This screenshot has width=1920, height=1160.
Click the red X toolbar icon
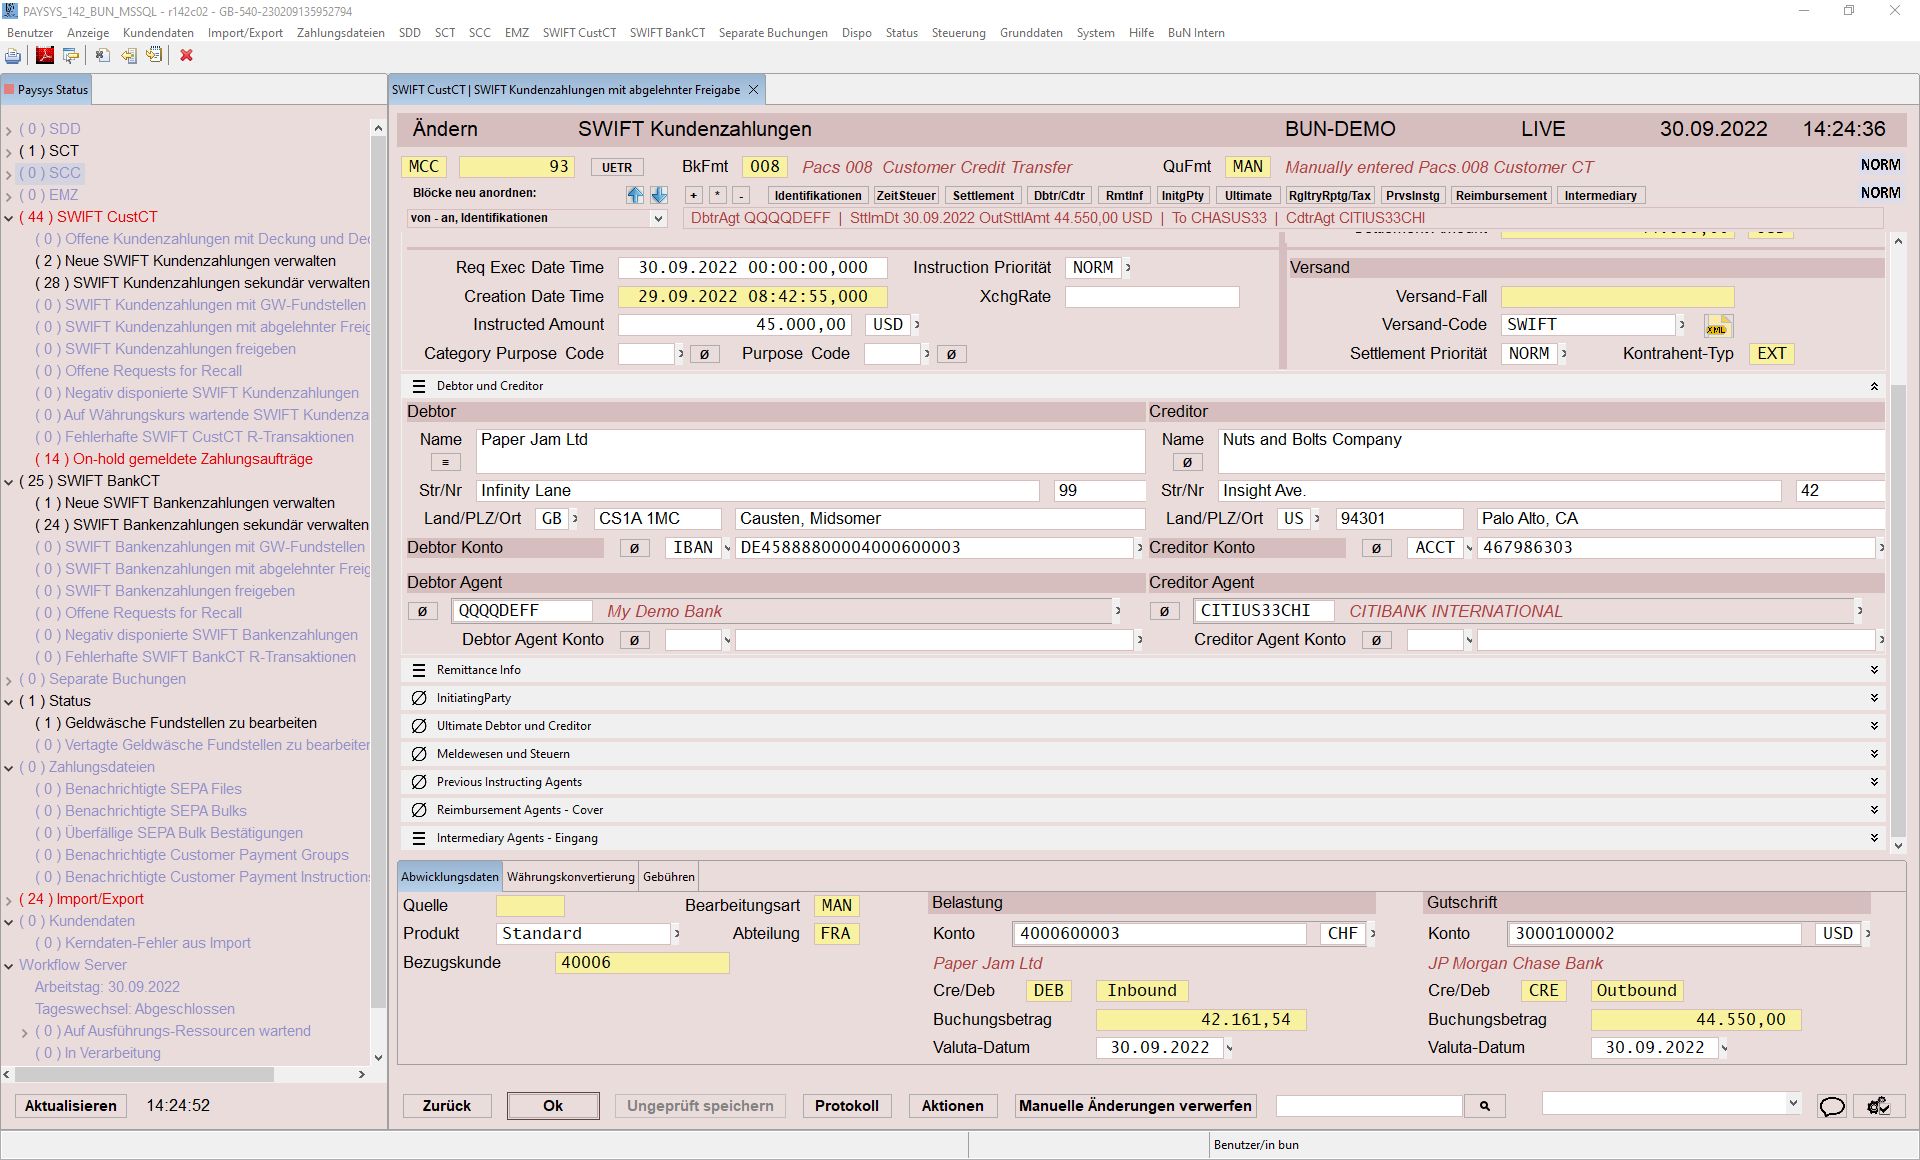(186, 56)
